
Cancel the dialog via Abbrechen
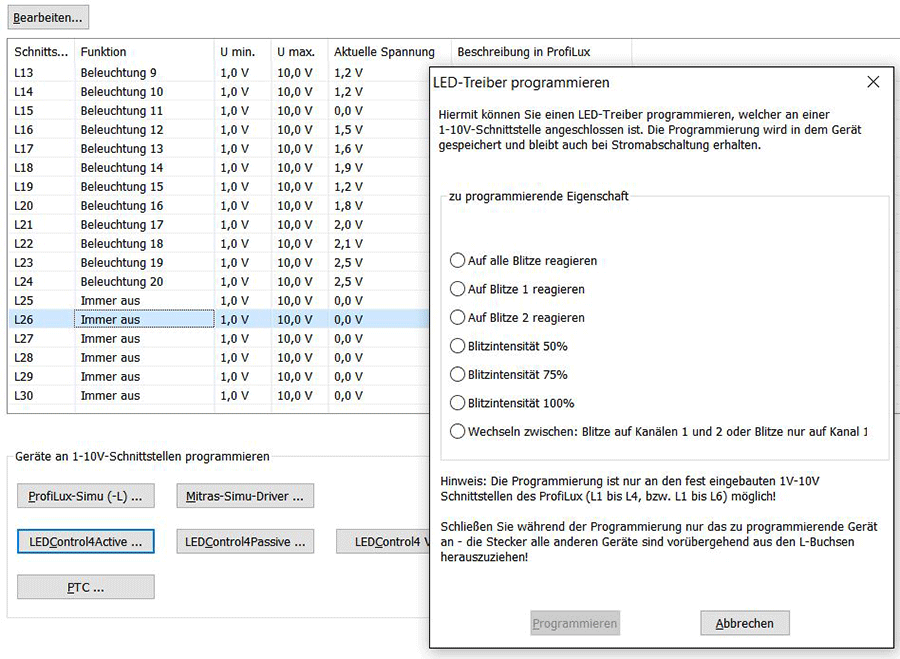(744, 622)
